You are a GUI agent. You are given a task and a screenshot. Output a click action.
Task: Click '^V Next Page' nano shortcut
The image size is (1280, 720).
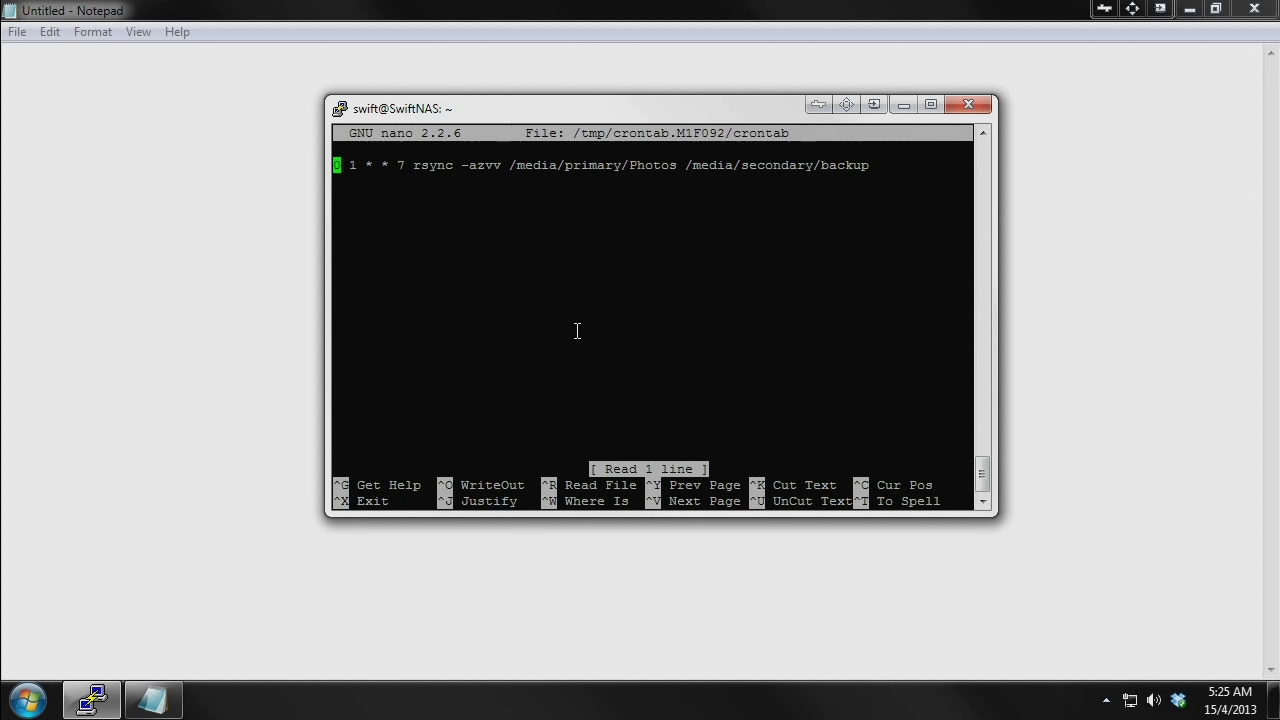[x=693, y=501]
